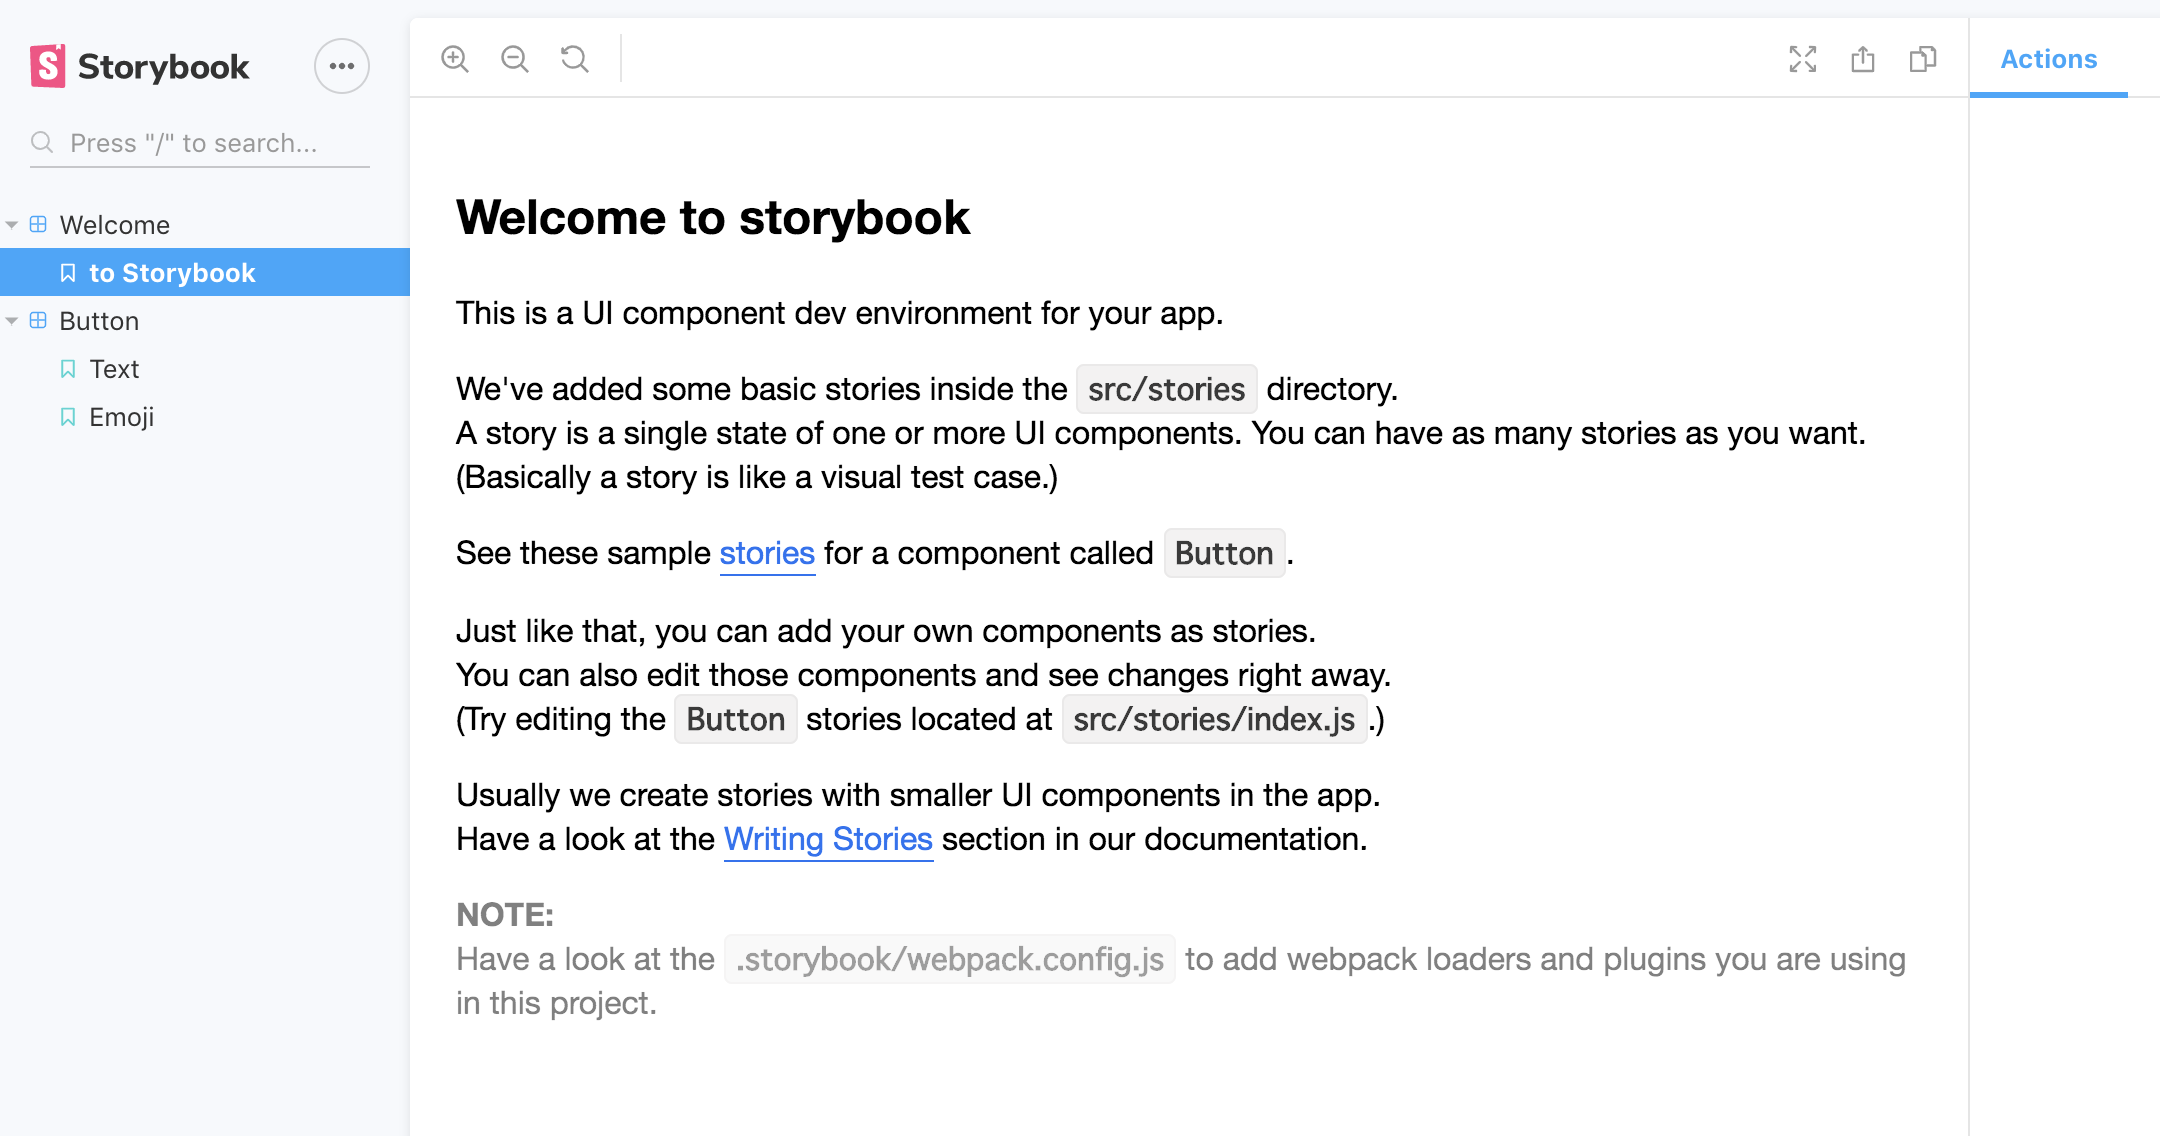Click 'Button' code tag after 'Try editing the'

coord(736,719)
